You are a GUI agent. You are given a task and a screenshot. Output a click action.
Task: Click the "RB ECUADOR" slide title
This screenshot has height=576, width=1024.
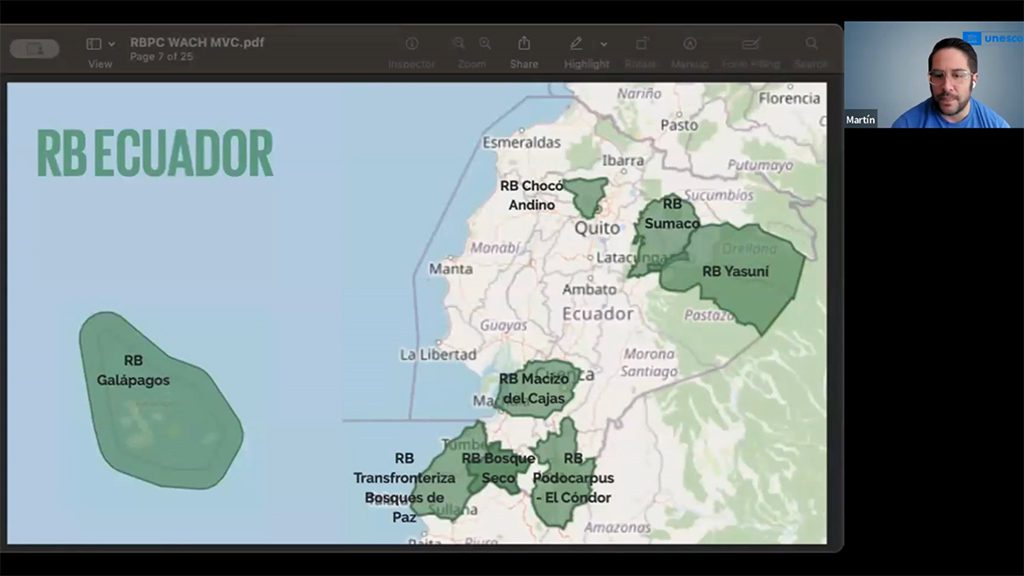pos(155,153)
